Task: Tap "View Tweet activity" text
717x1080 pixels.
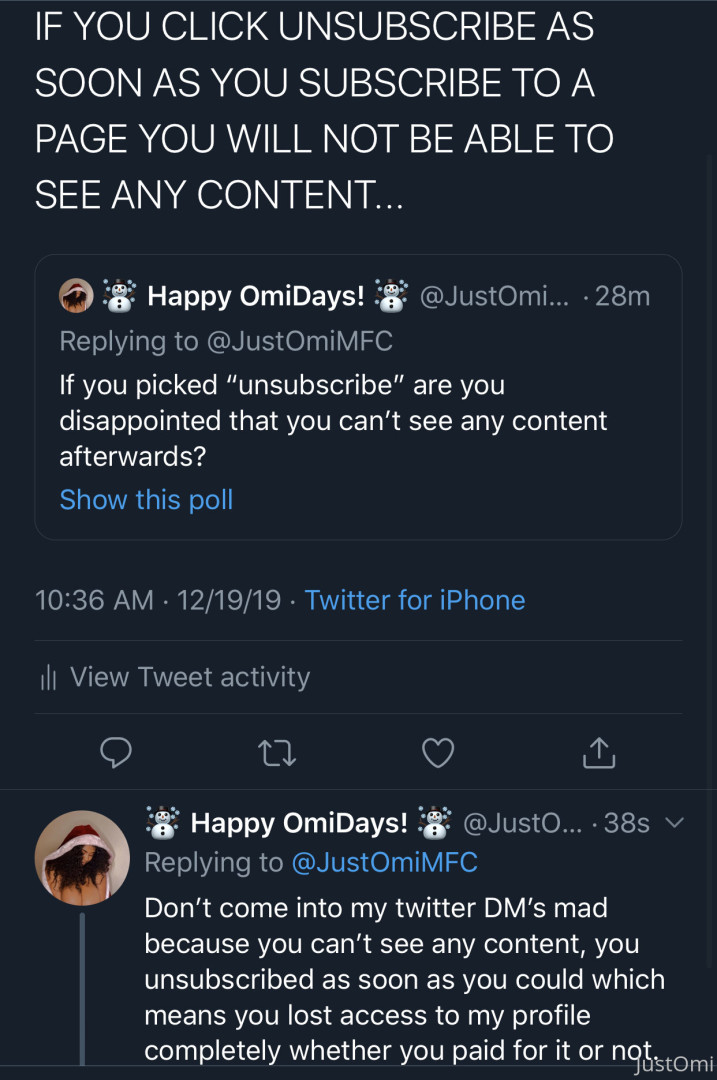Action: tap(190, 677)
